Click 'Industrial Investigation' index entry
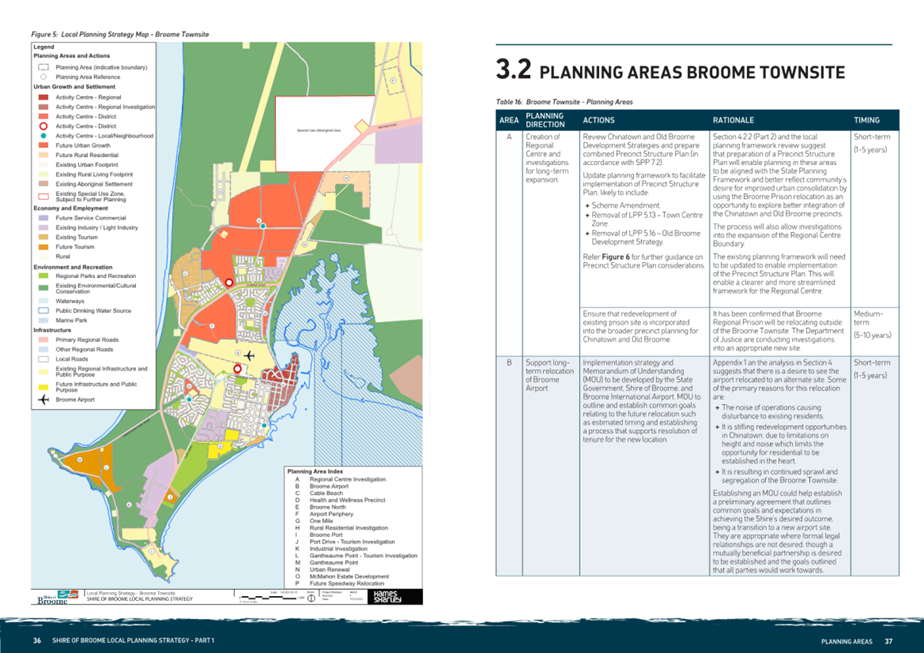The width and height of the screenshot is (924, 653). (x=338, y=549)
